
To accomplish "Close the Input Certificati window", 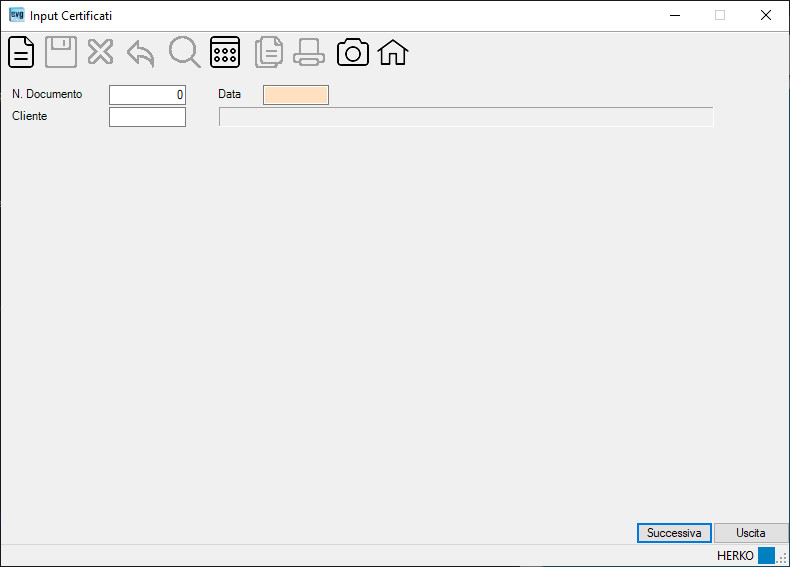I will (x=766, y=15).
